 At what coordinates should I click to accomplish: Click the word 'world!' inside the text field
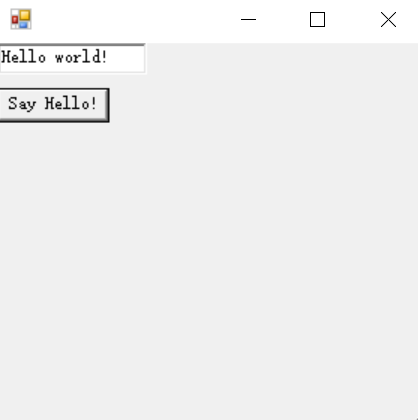(81, 57)
